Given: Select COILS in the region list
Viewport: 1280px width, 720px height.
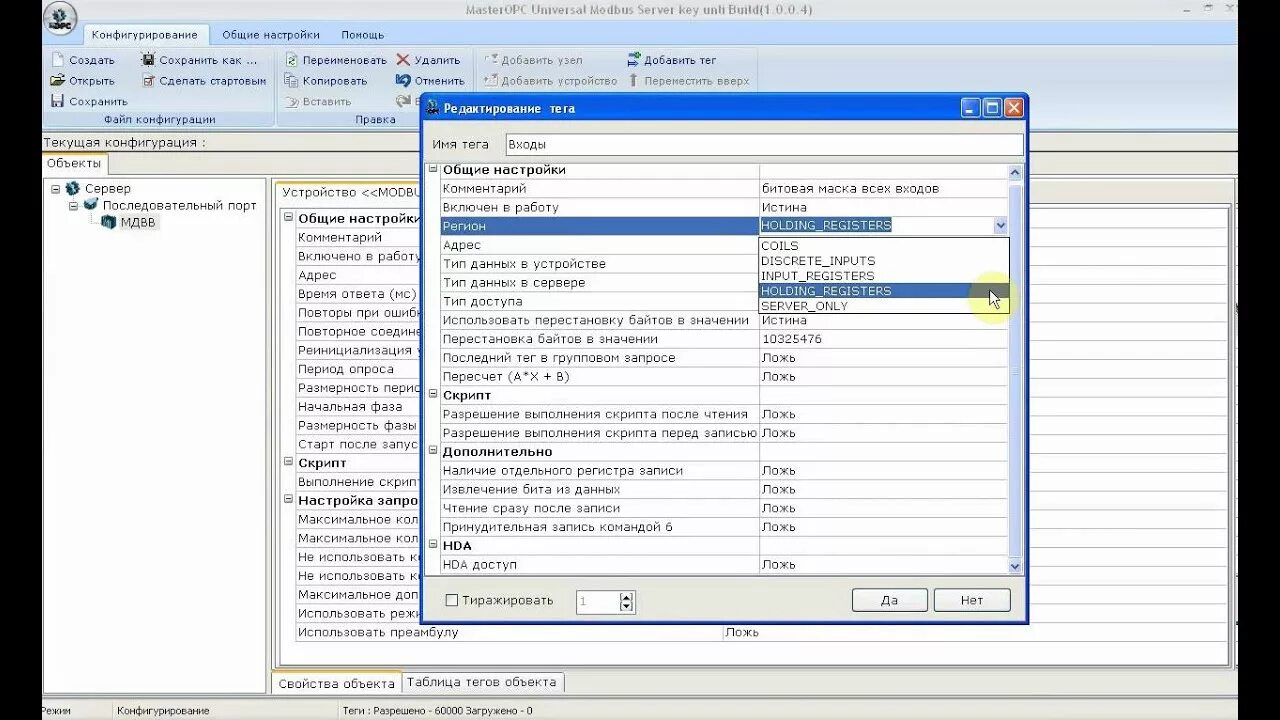Looking at the screenshot, I should [884, 246].
